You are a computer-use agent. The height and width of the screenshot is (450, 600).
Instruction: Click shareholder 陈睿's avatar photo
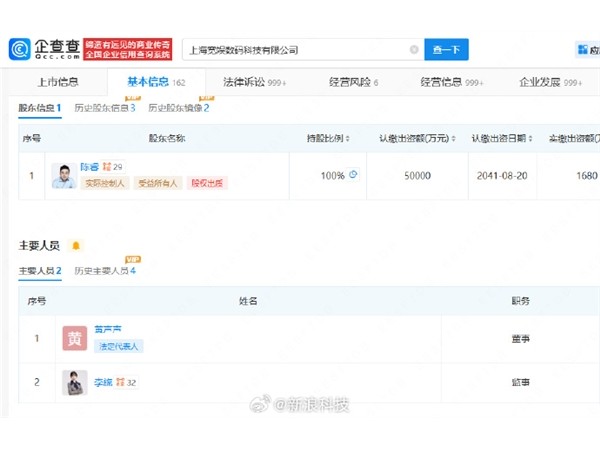(x=64, y=176)
